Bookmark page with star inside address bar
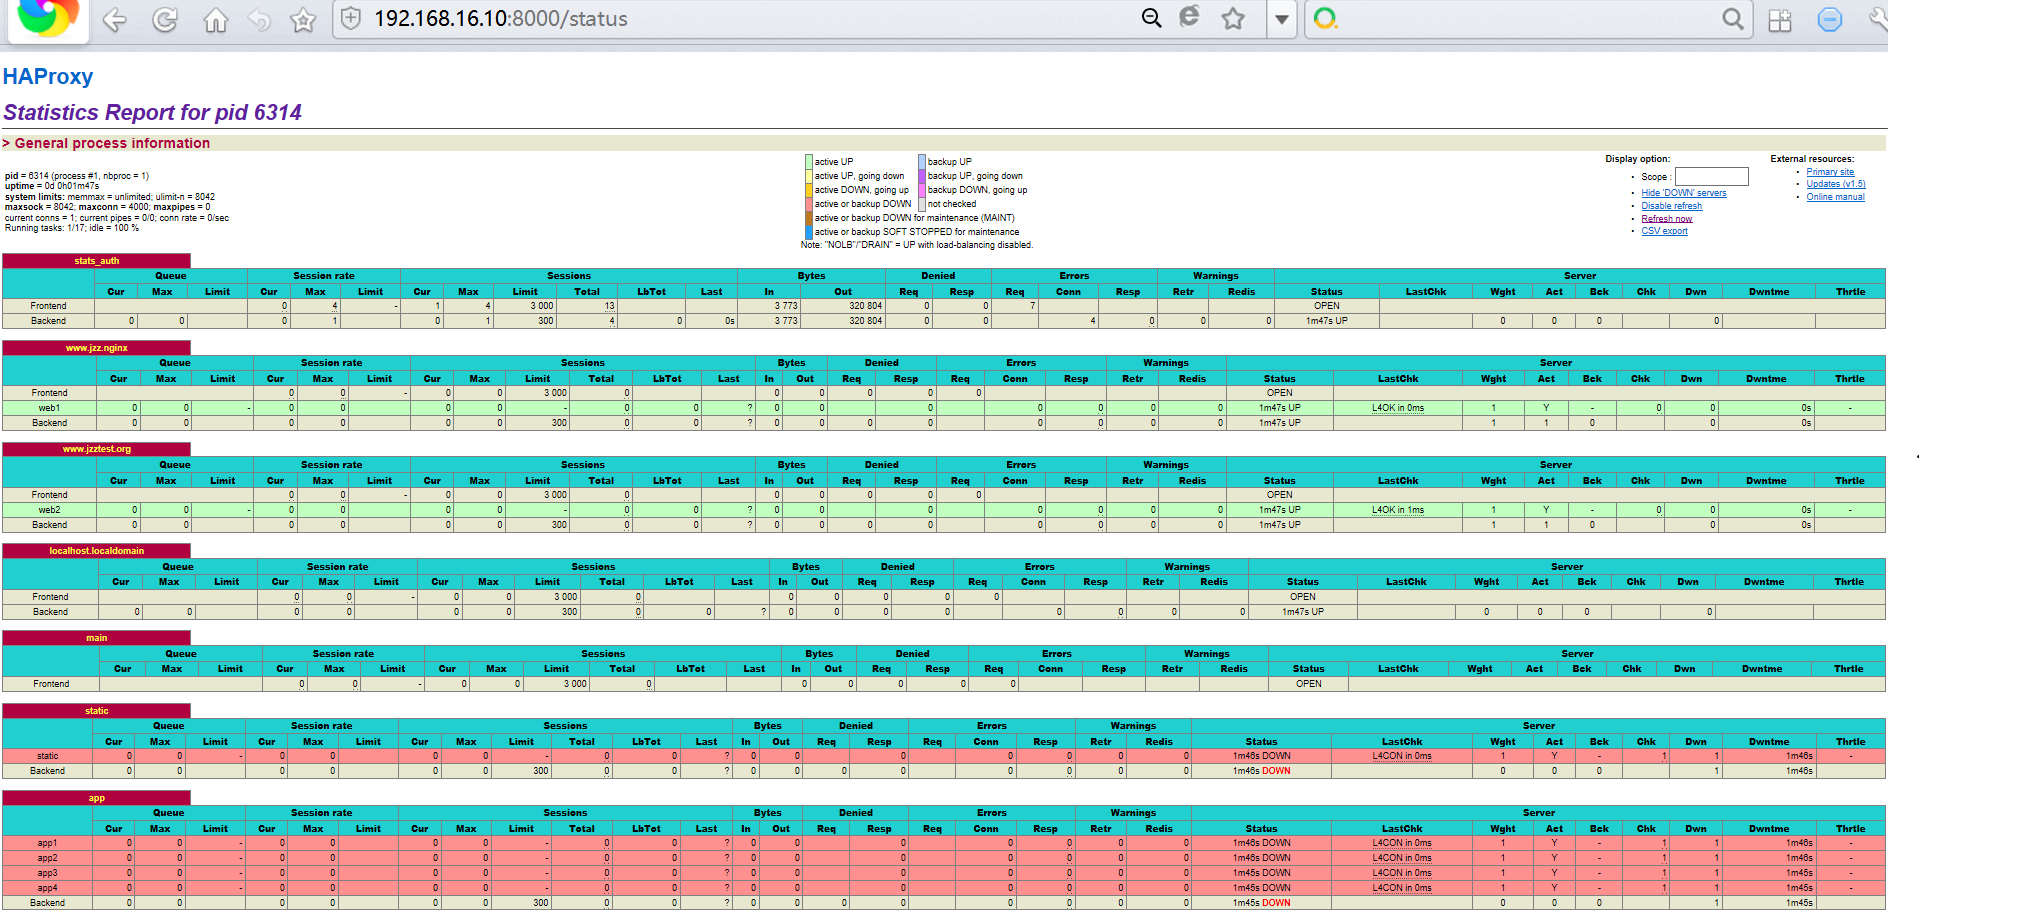This screenshot has width=2041, height=914. (1233, 18)
